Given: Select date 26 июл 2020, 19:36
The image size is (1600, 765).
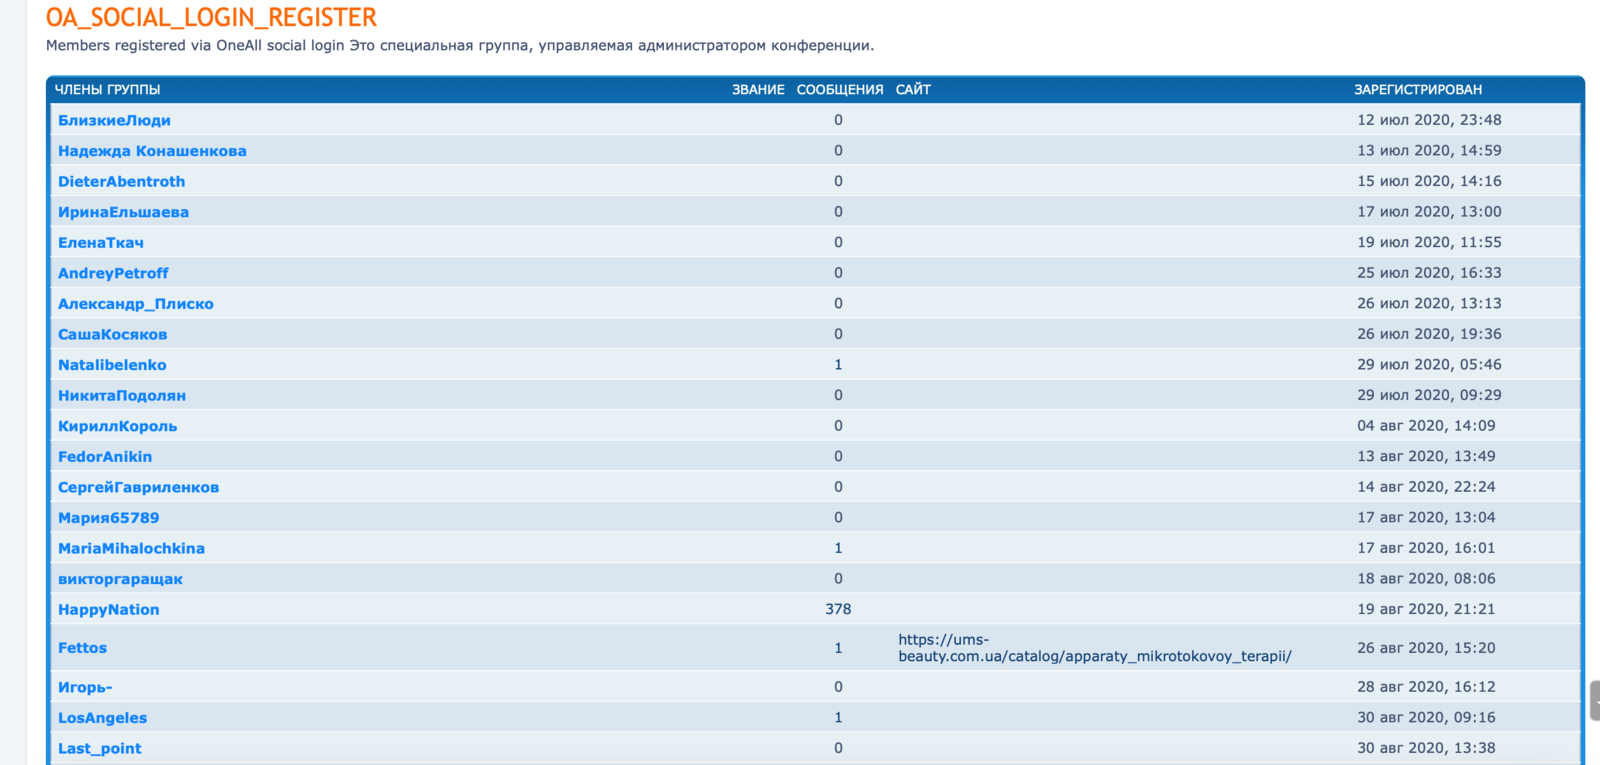Looking at the screenshot, I should [x=1429, y=334].
